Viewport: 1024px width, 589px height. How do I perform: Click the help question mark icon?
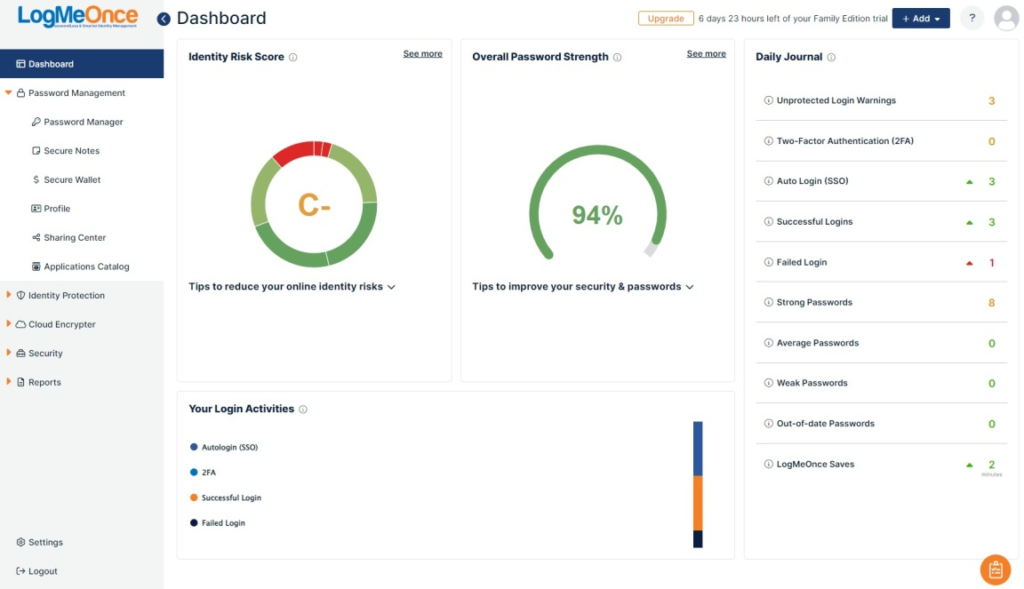click(x=972, y=19)
